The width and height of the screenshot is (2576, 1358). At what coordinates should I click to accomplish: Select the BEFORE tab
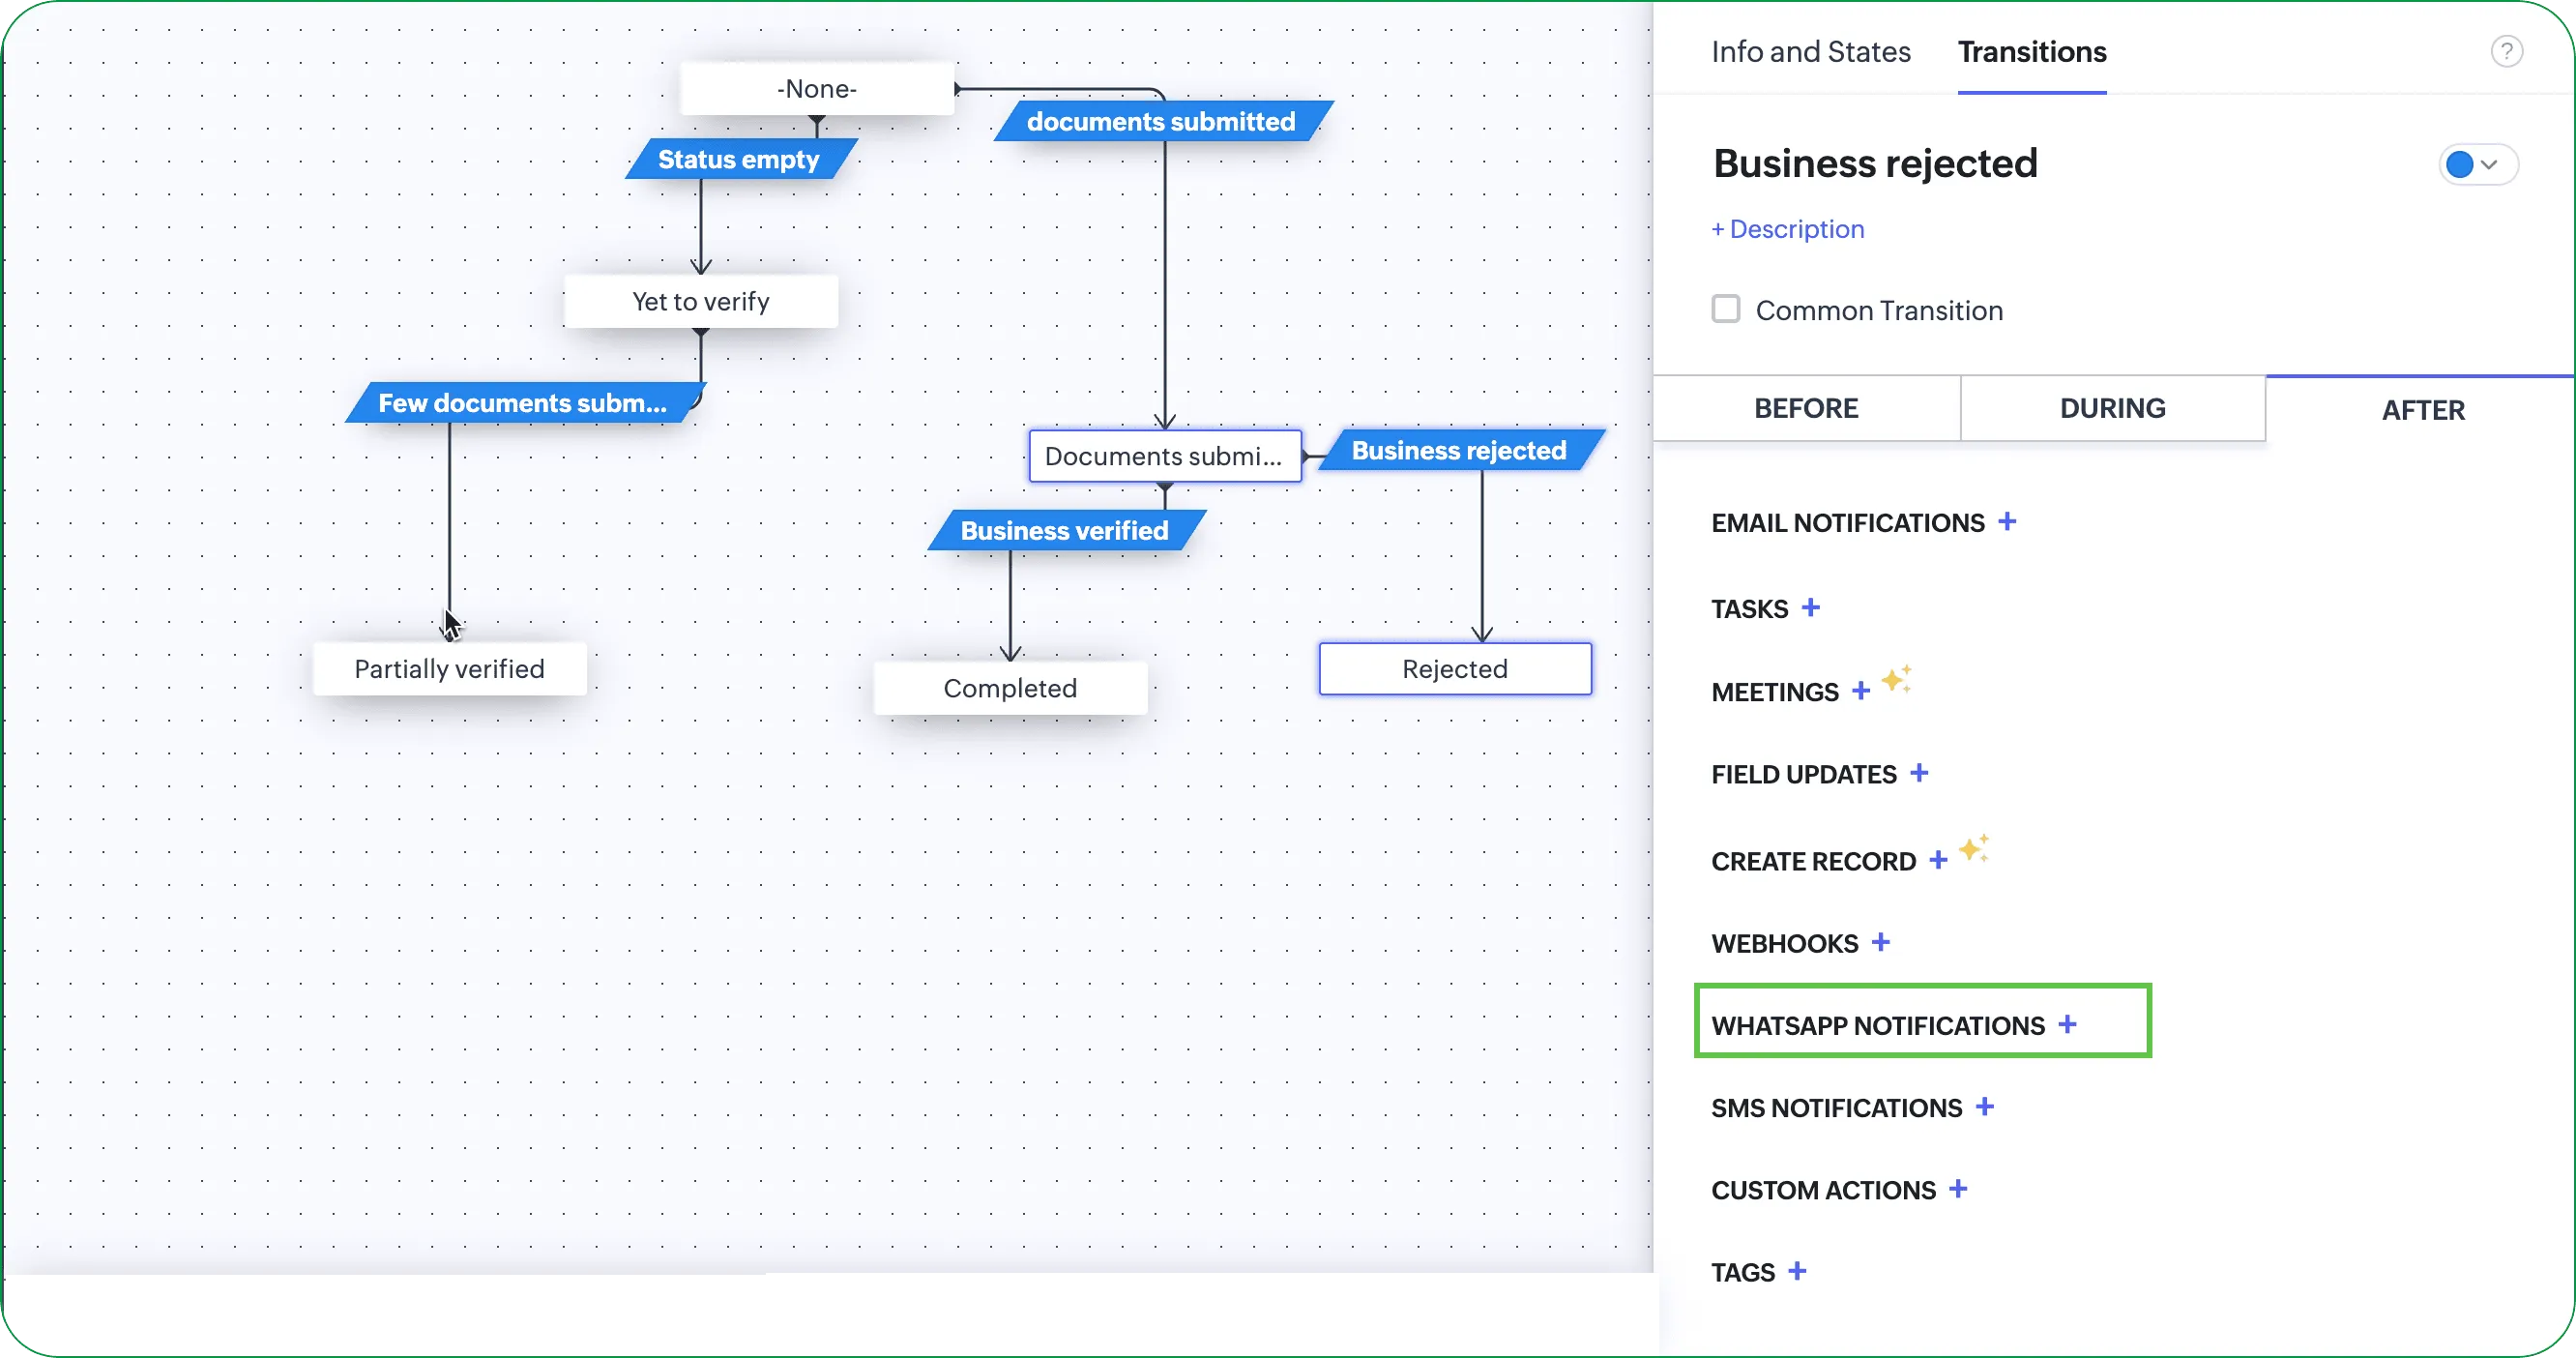point(1806,408)
